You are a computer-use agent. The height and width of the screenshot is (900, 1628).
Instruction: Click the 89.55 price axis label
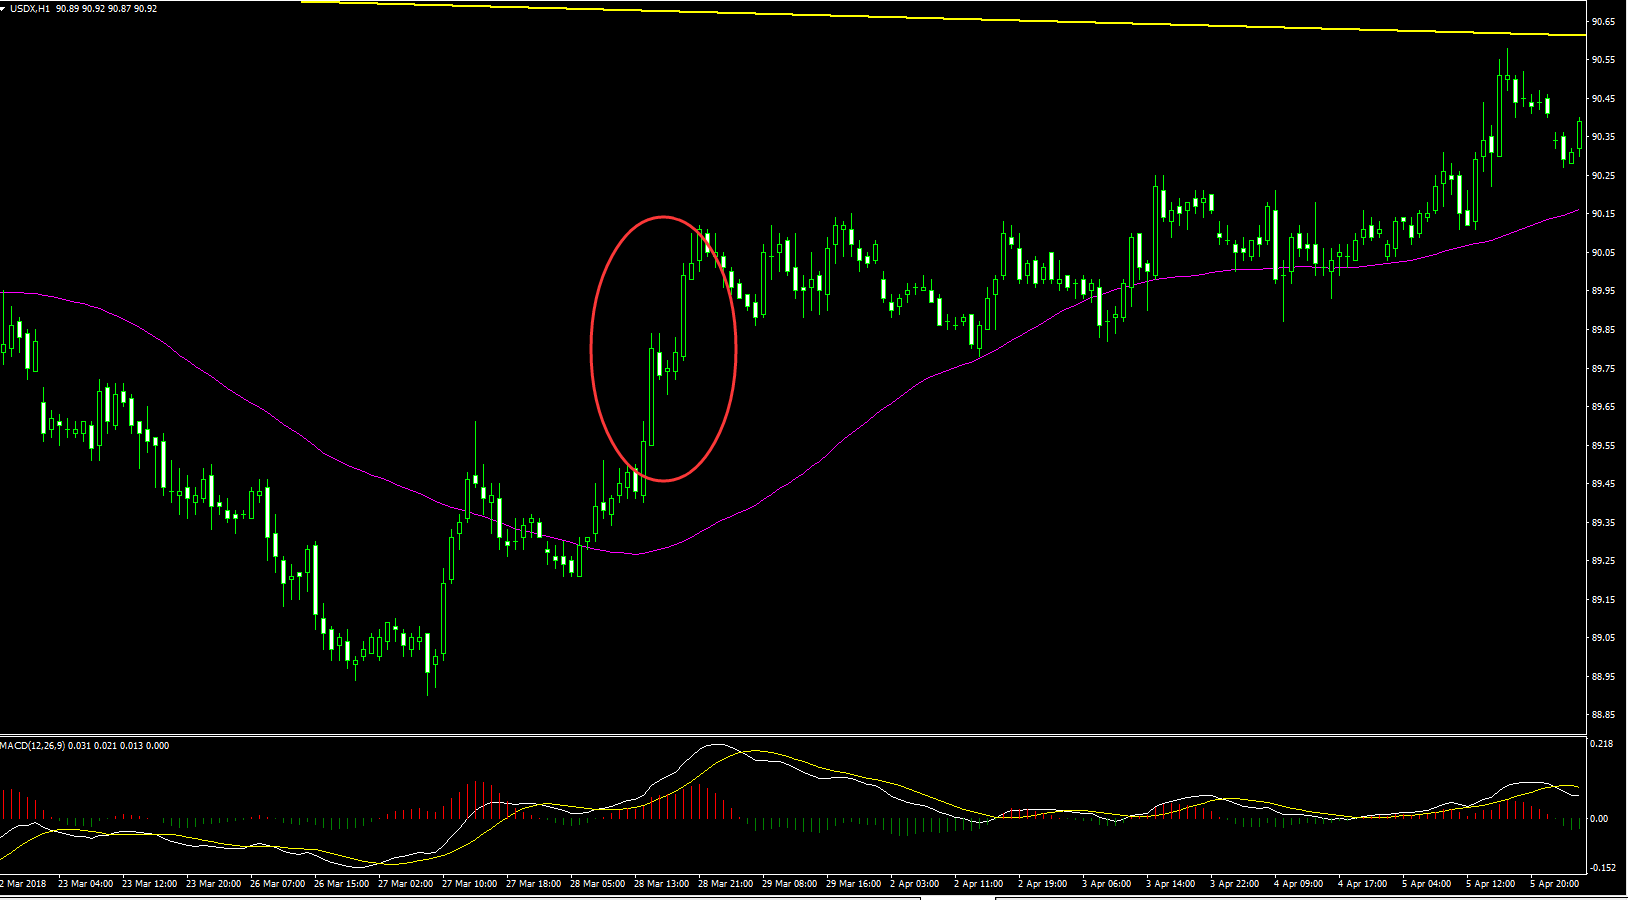(x=1604, y=446)
